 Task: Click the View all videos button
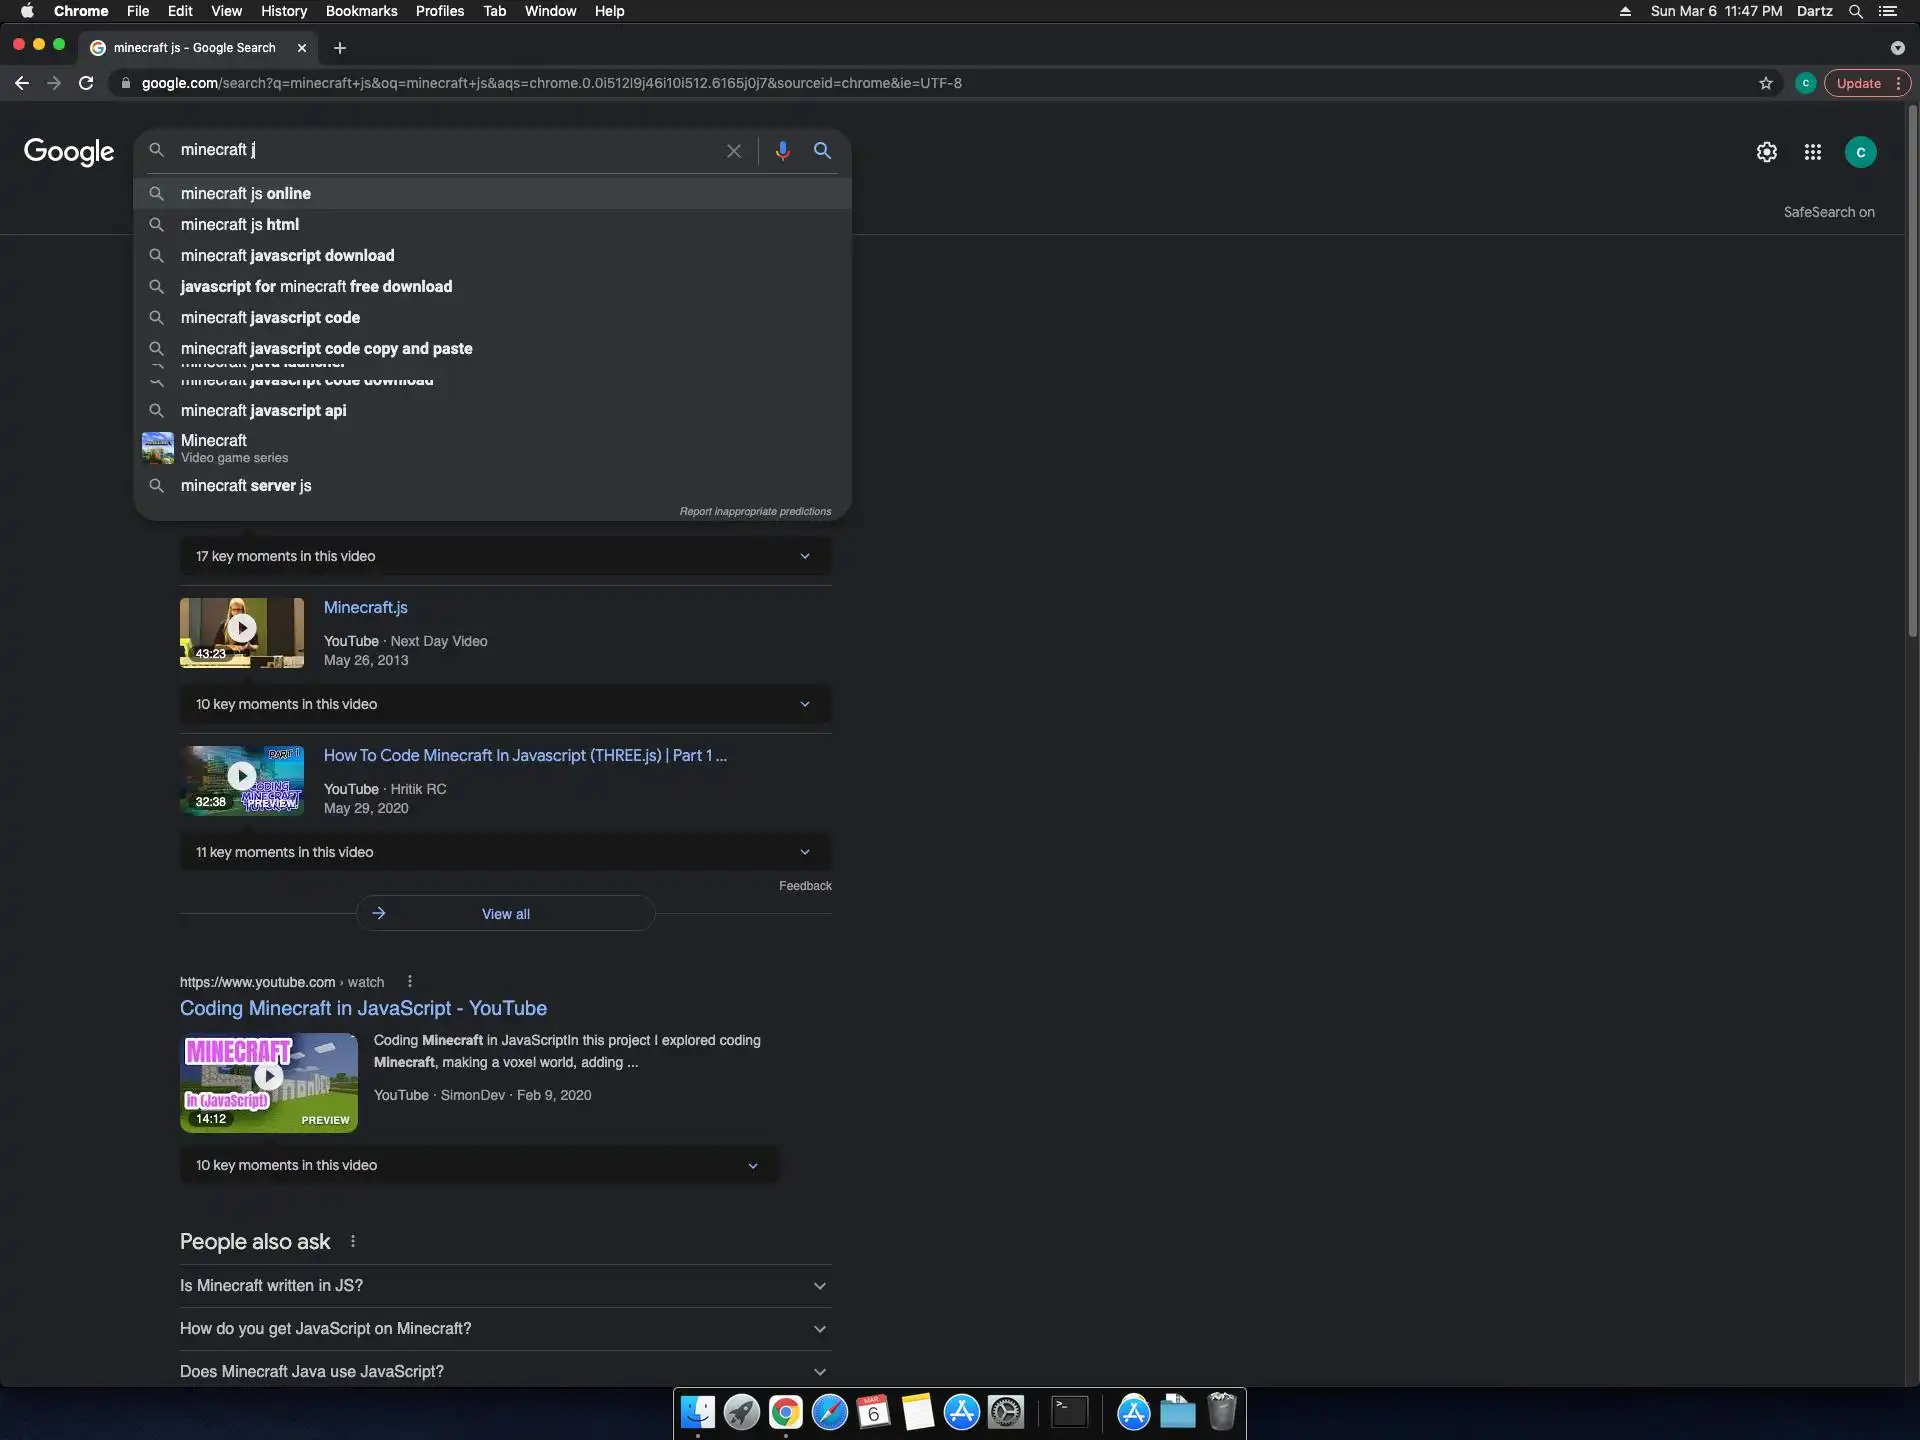[x=505, y=914]
